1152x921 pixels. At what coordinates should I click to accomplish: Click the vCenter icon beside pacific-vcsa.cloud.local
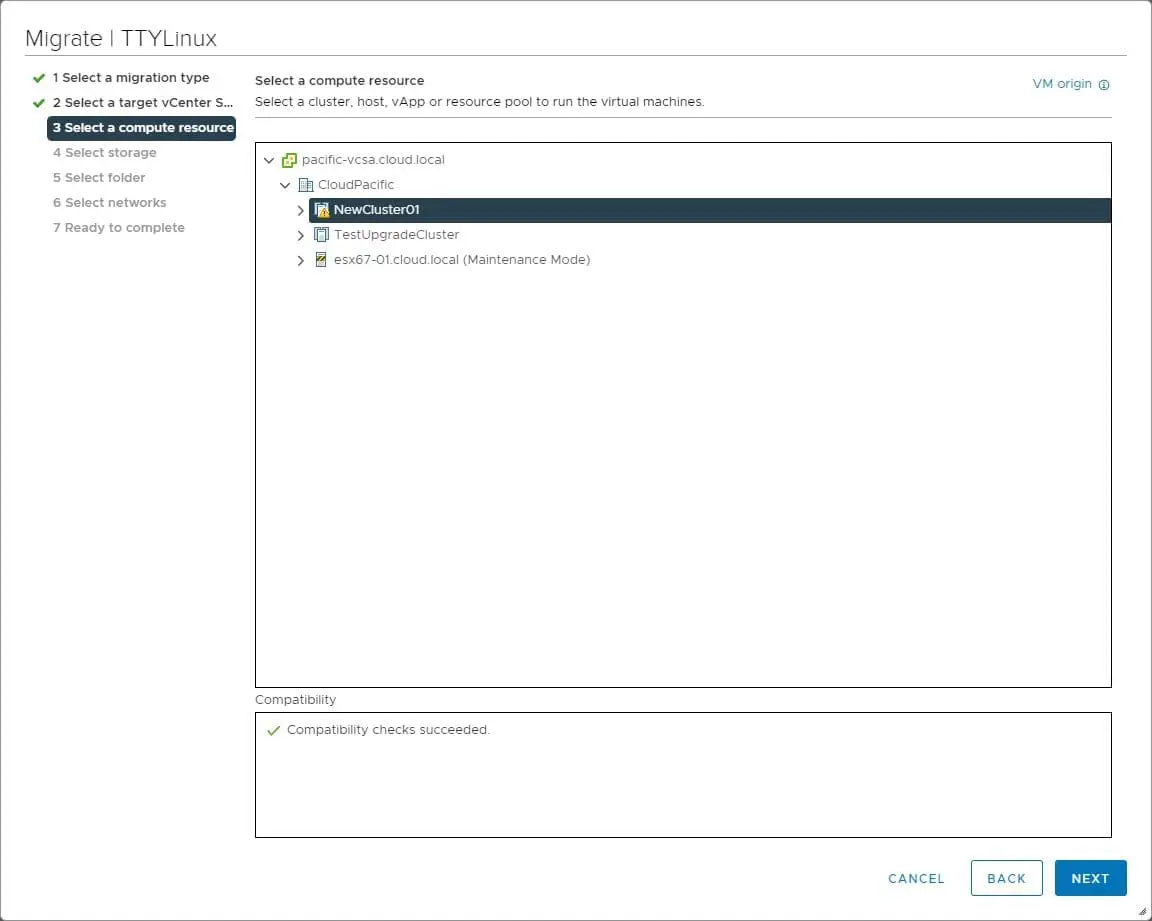click(x=289, y=160)
